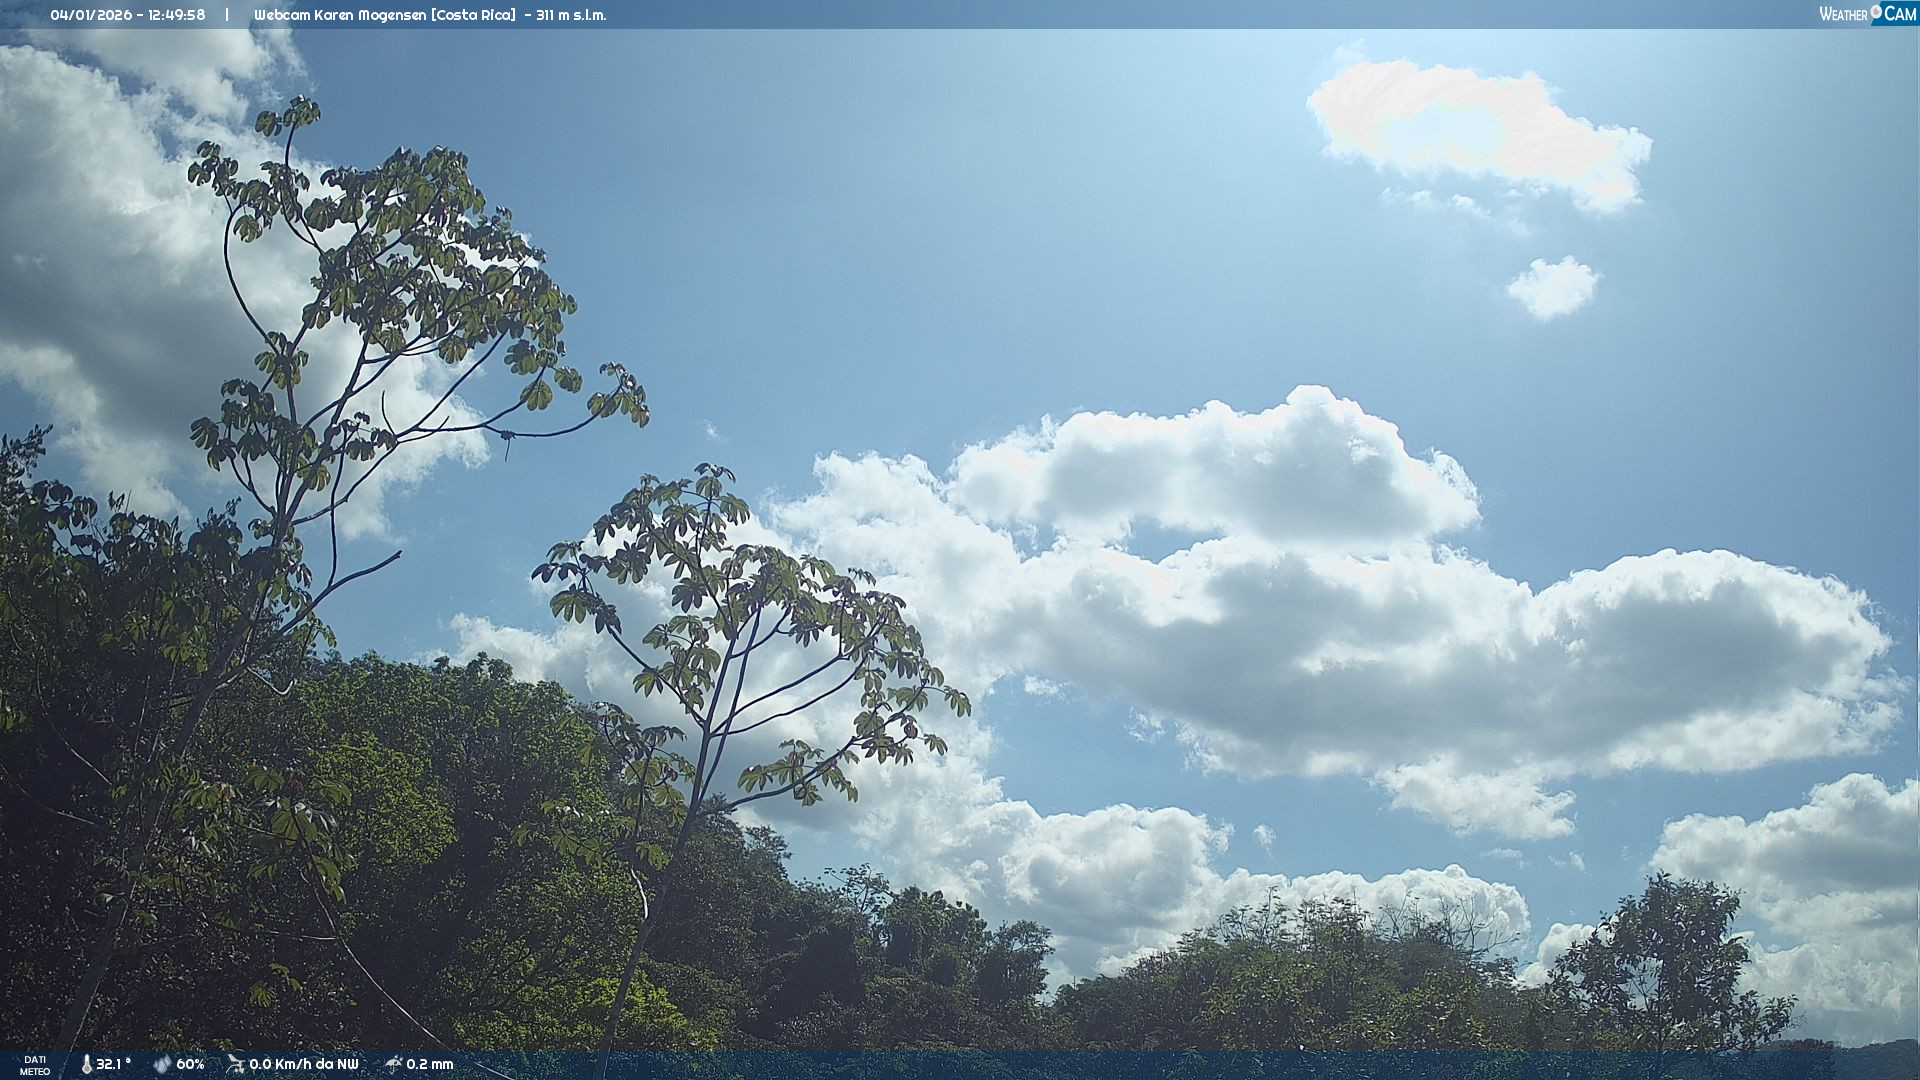Click the wind vane anemometer icon
Screen dimensions: 1920x1080
click(235, 1064)
